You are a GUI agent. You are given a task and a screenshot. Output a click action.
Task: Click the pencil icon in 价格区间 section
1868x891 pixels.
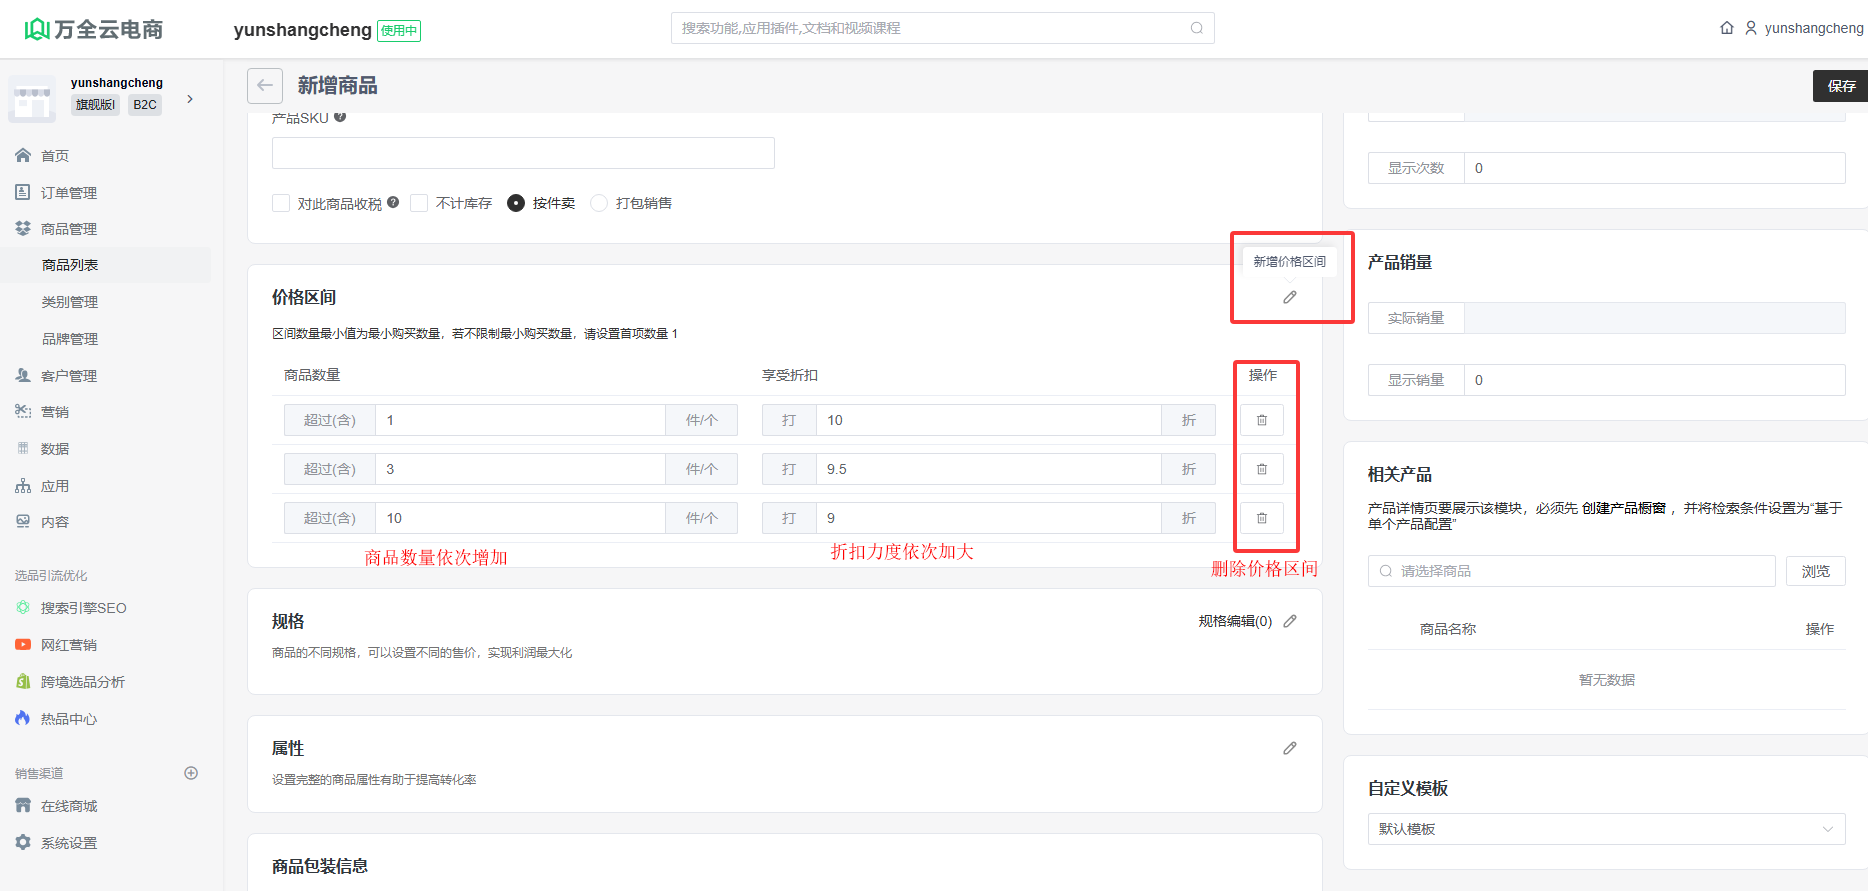[x=1290, y=297]
